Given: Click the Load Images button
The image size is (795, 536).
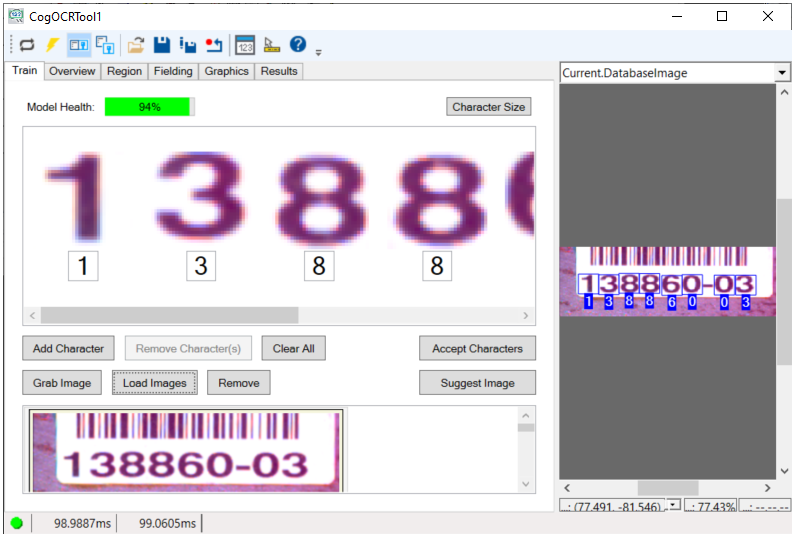Looking at the screenshot, I should coord(155,383).
